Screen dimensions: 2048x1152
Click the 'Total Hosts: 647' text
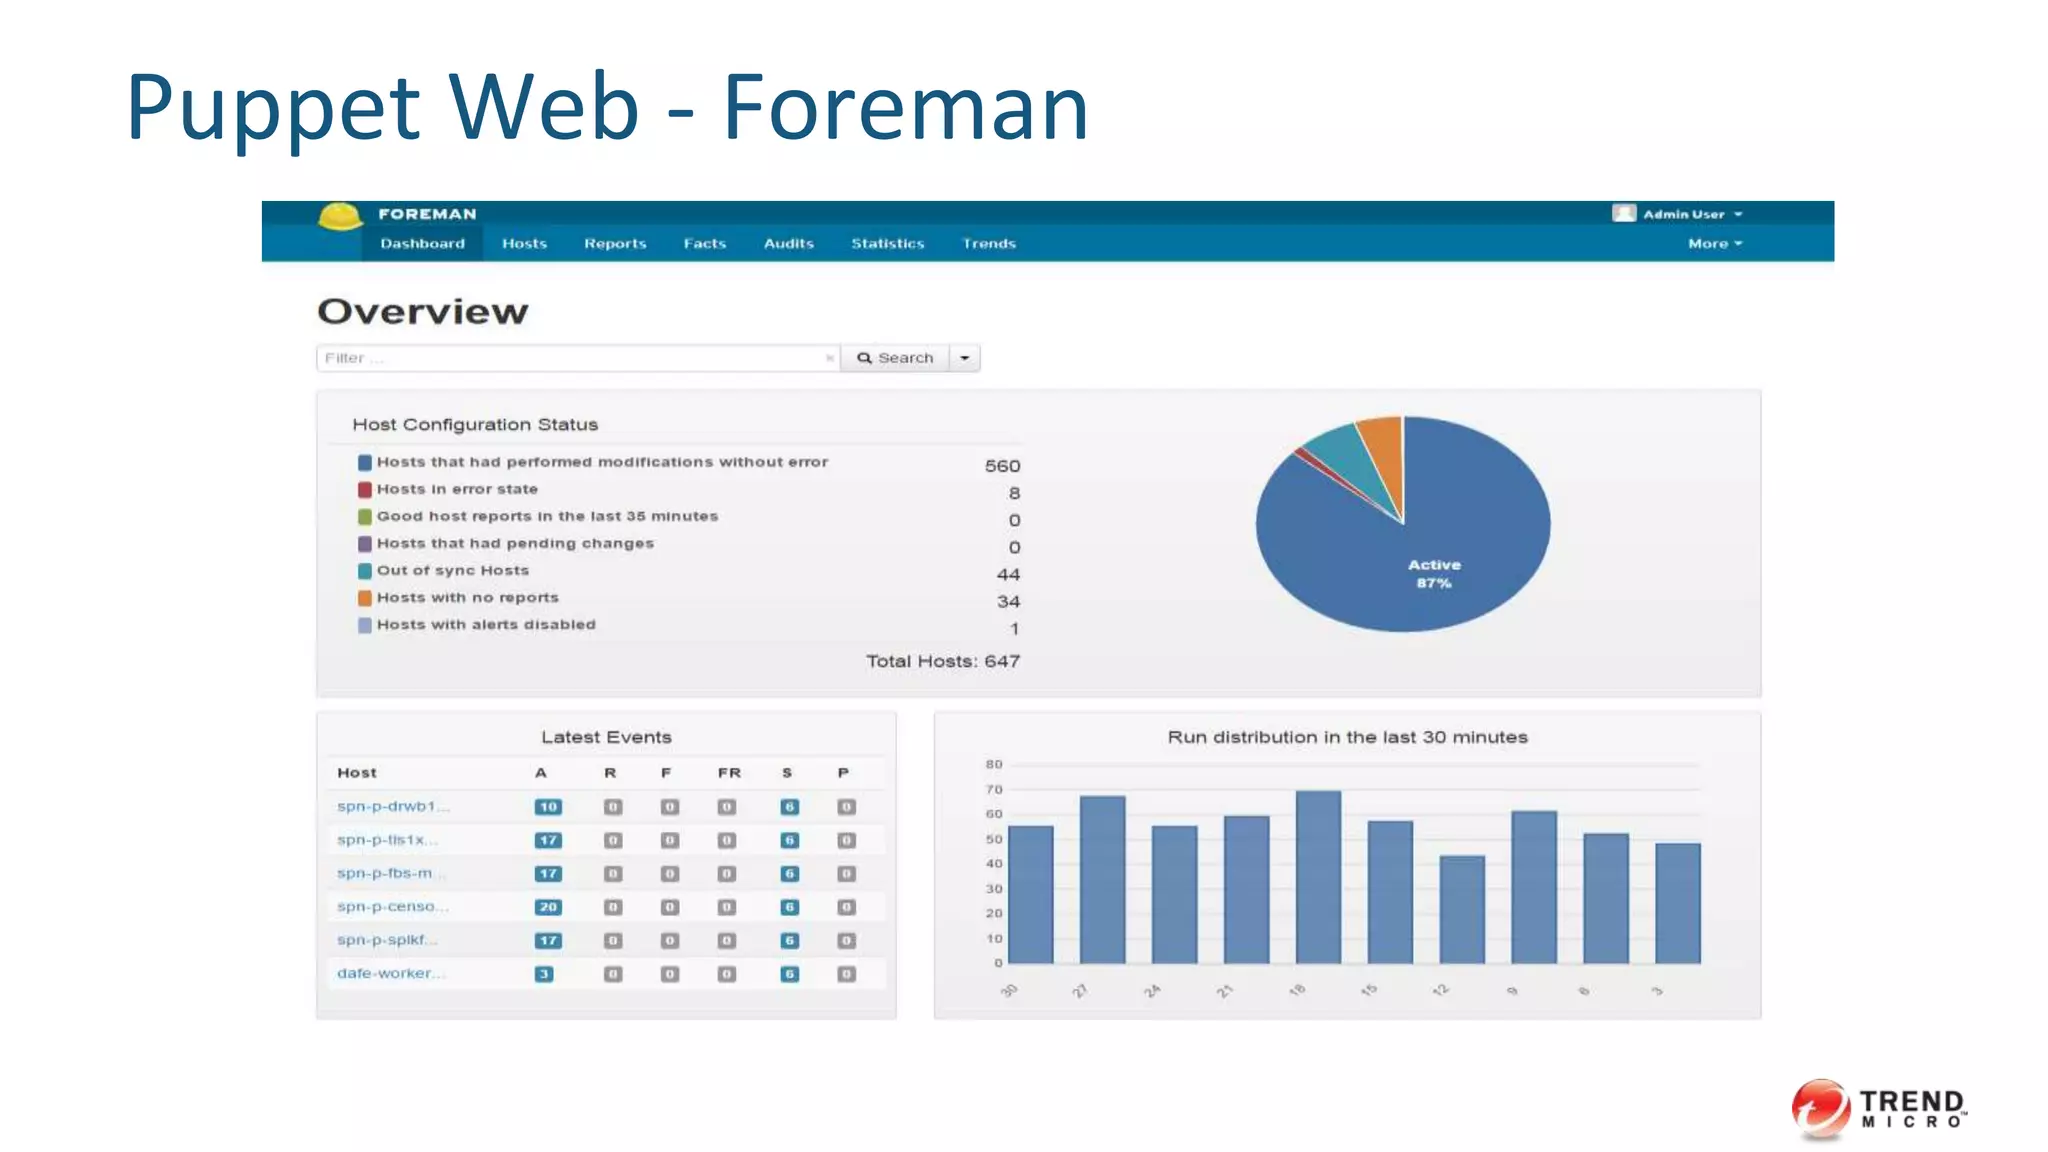(943, 661)
